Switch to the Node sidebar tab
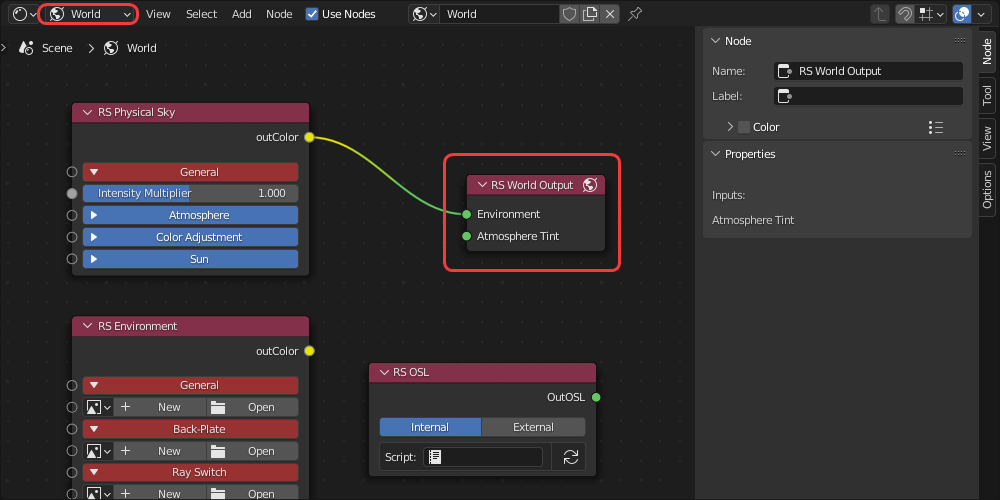 (987, 52)
